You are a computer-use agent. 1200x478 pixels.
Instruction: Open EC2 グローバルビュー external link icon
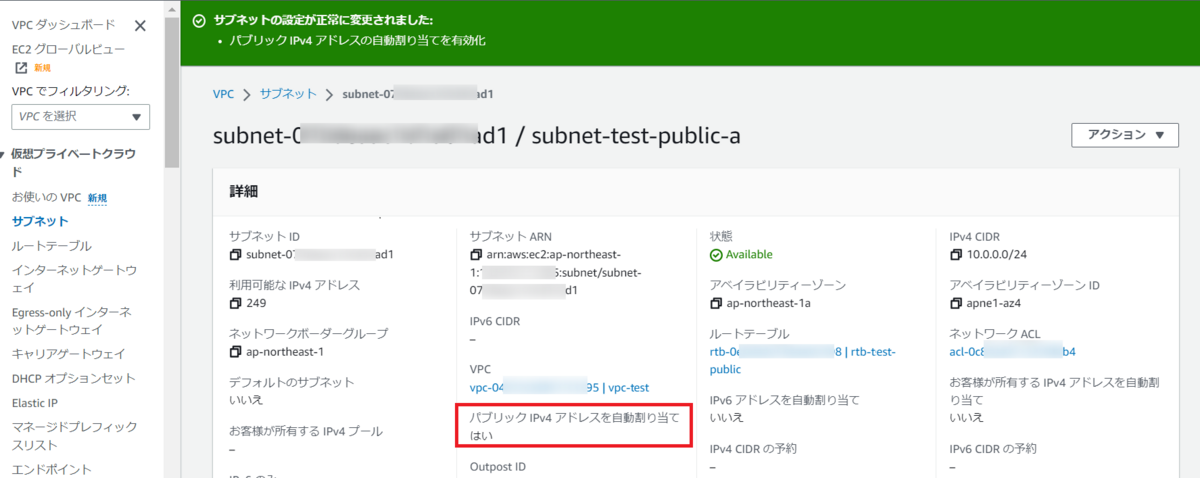coord(20,67)
